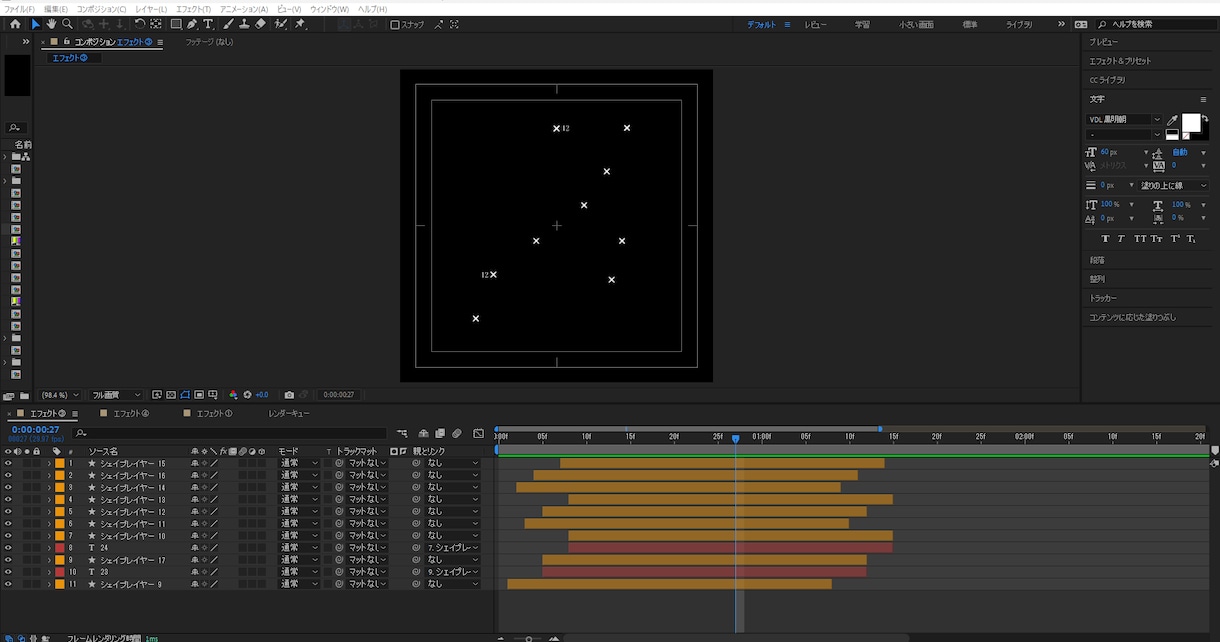Toggle visibility of シェイプレイヤー 9

[8, 584]
